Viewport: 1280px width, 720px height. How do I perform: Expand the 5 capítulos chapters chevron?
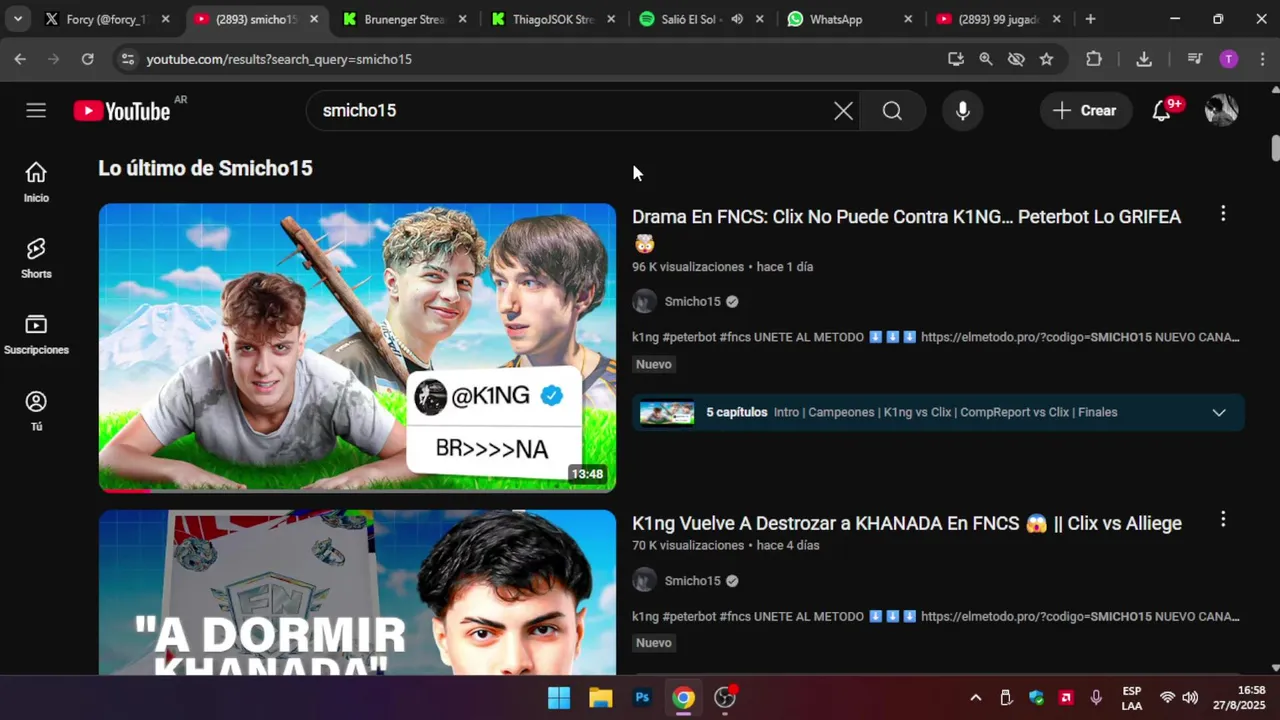click(x=1219, y=412)
